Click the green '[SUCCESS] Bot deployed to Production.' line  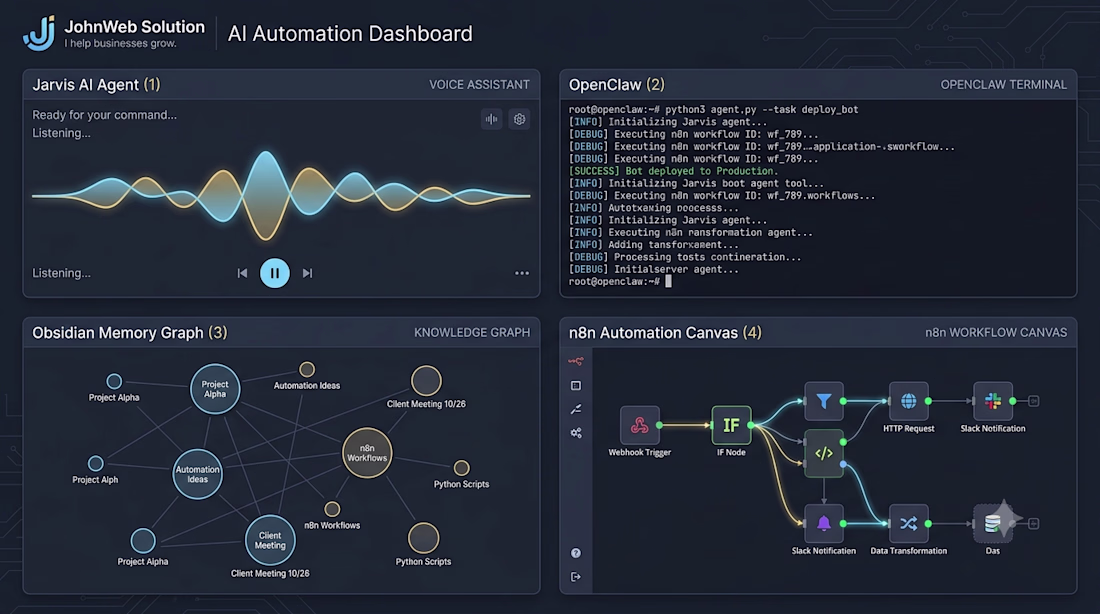[673, 171]
